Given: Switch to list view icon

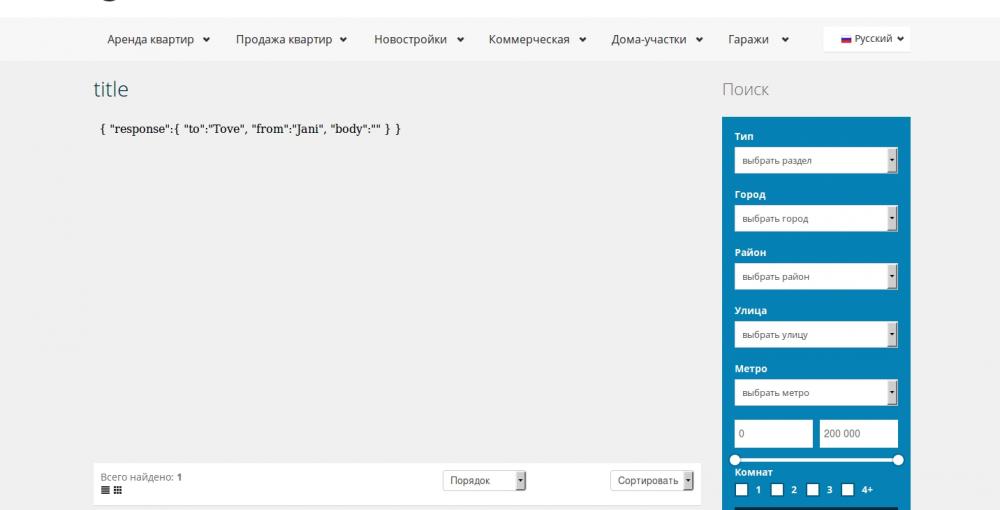Looking at the screenshot, I should [106, 490].
